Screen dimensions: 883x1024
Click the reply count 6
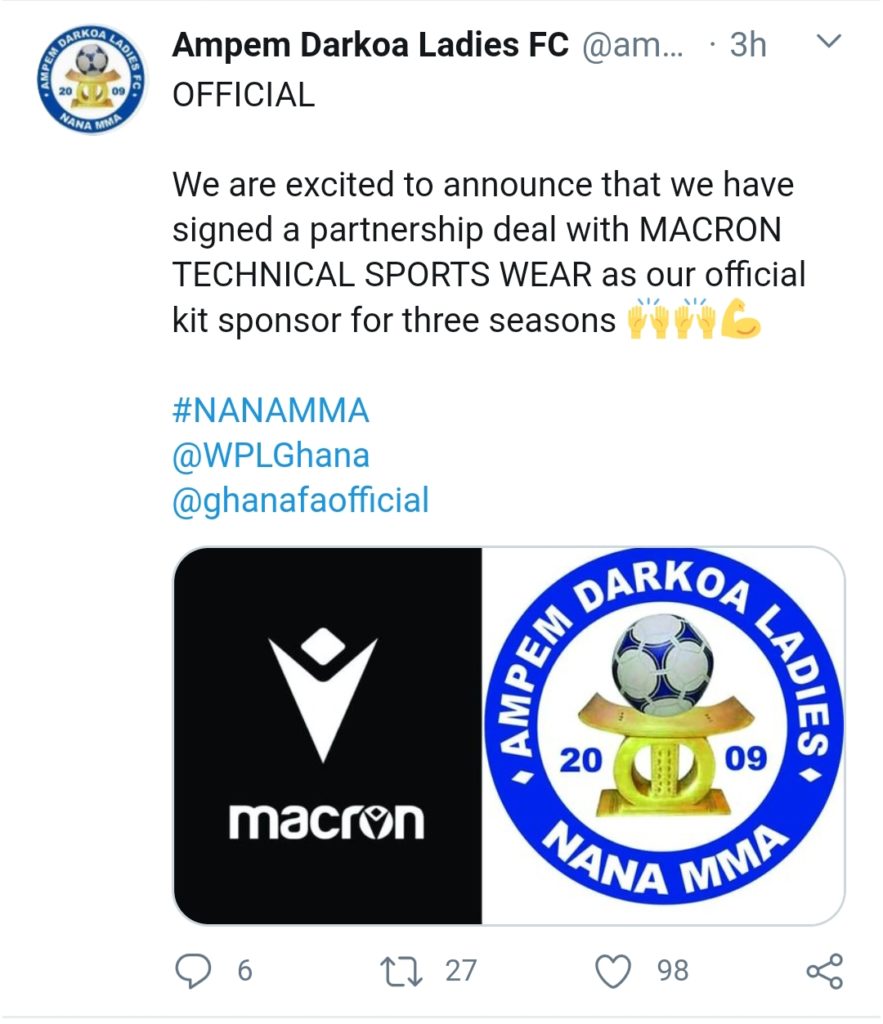coord(243,970)
